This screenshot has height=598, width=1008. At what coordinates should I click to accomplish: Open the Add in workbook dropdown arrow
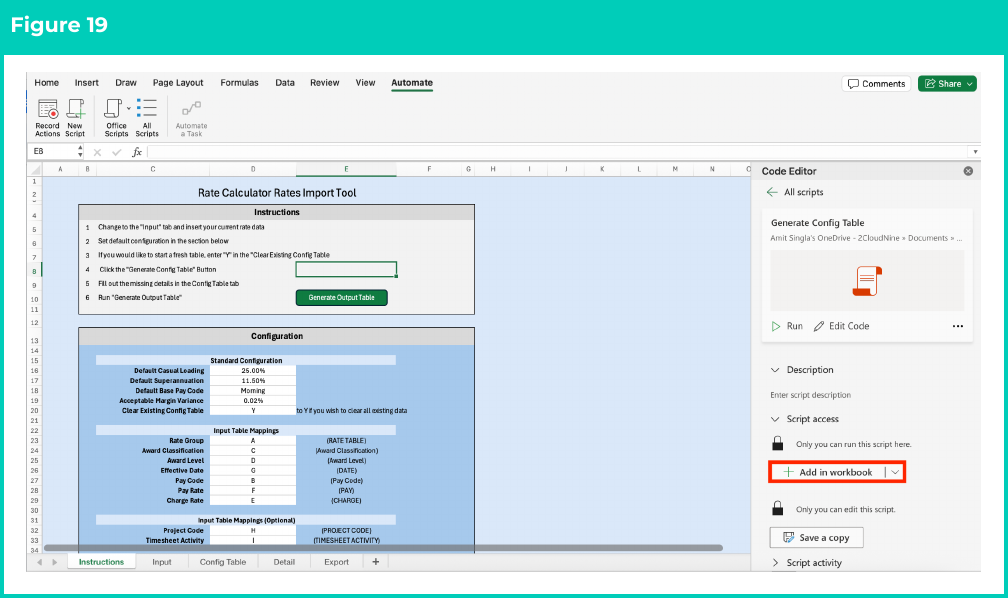point(895,472)
